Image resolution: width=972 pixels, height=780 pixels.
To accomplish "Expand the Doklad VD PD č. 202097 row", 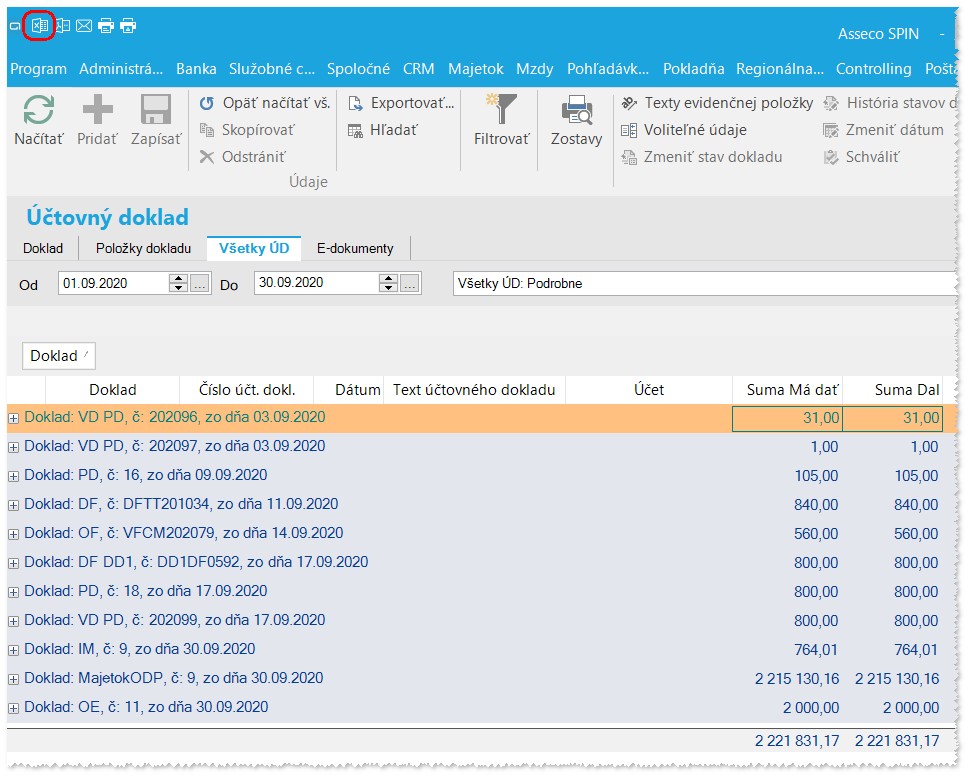I will tap(13, 447).
